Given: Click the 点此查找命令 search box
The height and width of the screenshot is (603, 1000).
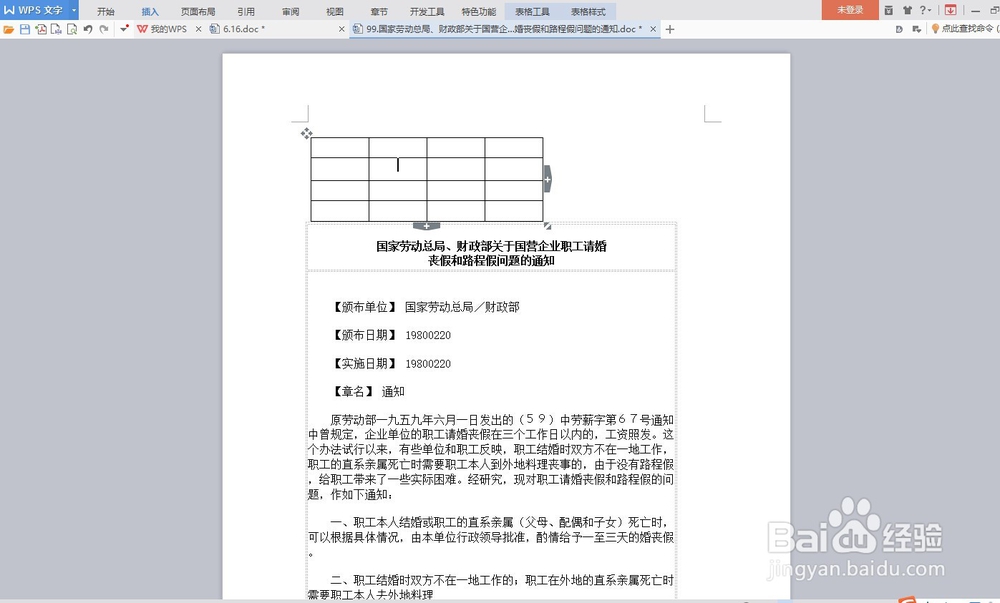Looking at the screenshot, I should [969, 29].
